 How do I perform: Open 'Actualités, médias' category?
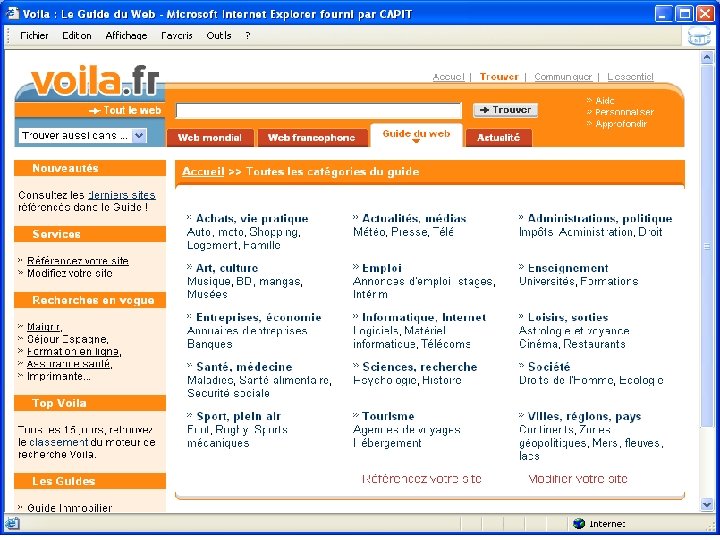point(414,219)
